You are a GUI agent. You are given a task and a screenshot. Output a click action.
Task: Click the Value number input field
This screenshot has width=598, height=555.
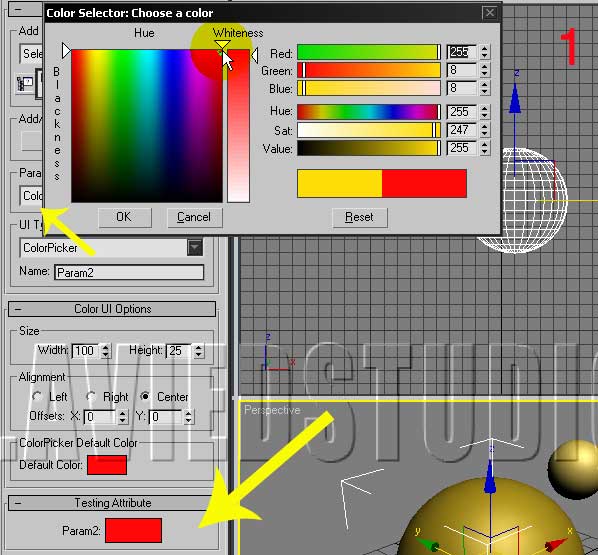(x=461, y=148)
